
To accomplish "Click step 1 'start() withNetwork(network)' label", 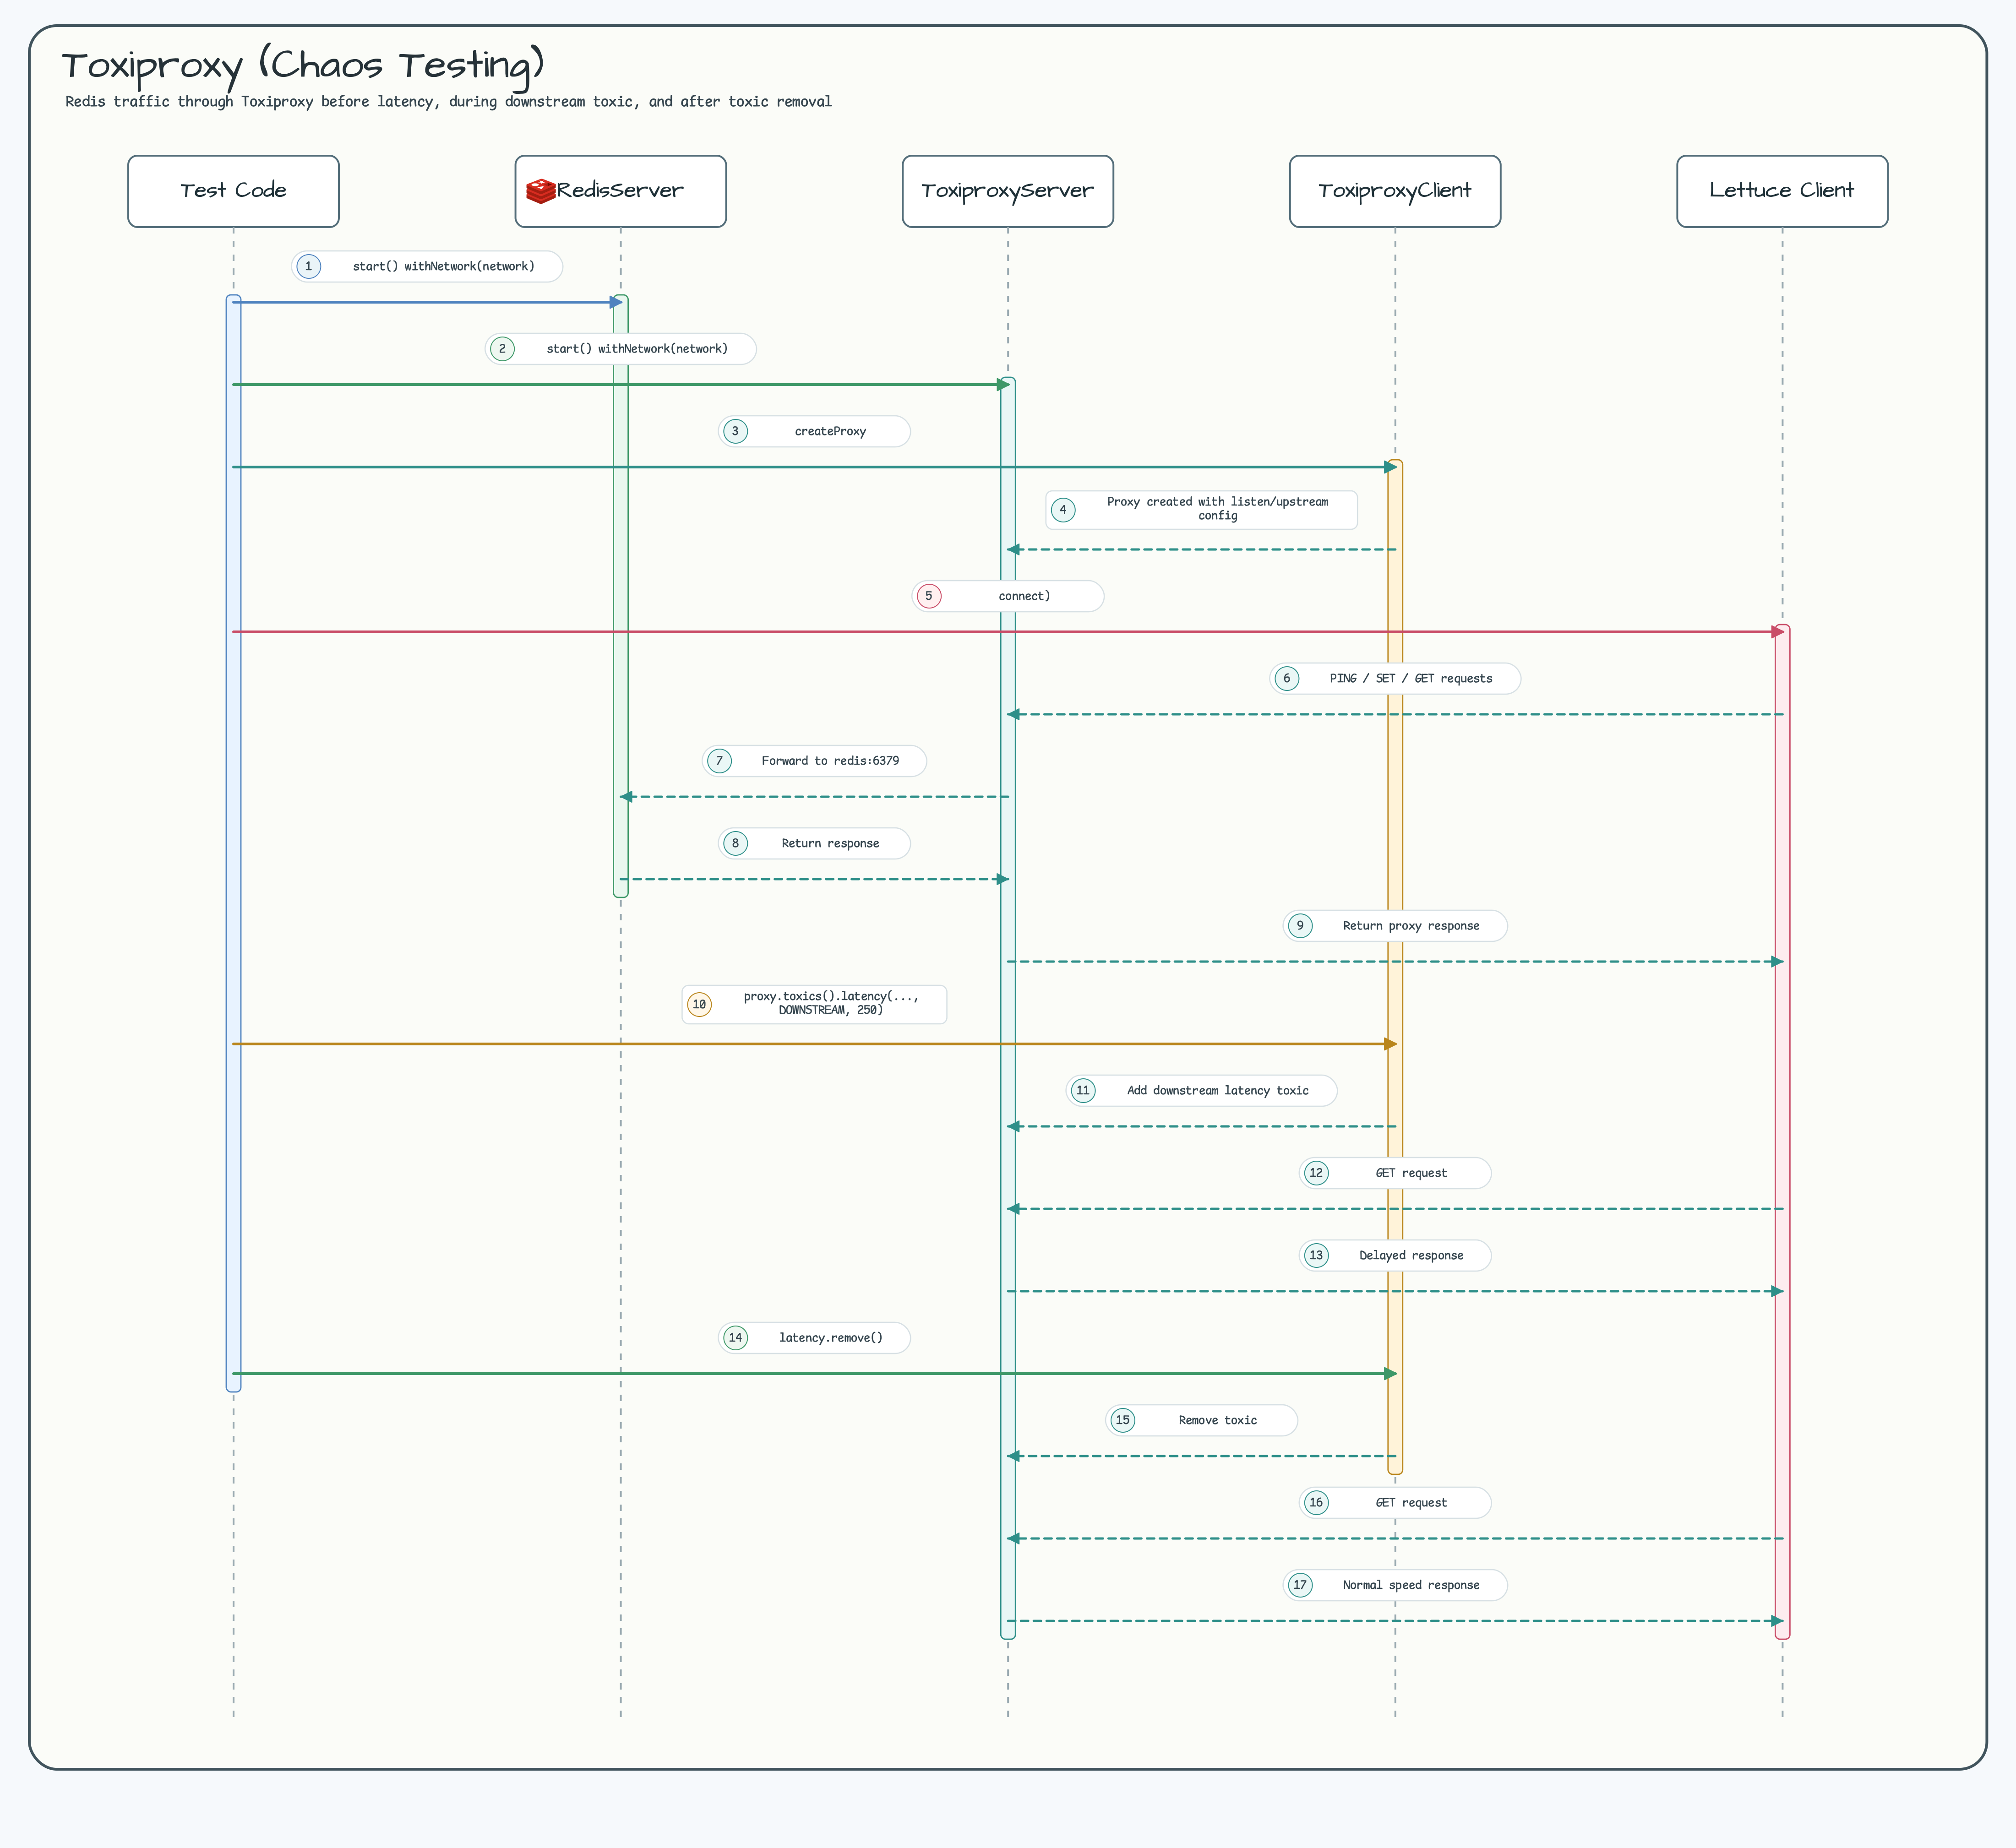I will click(x=427, y=266).
